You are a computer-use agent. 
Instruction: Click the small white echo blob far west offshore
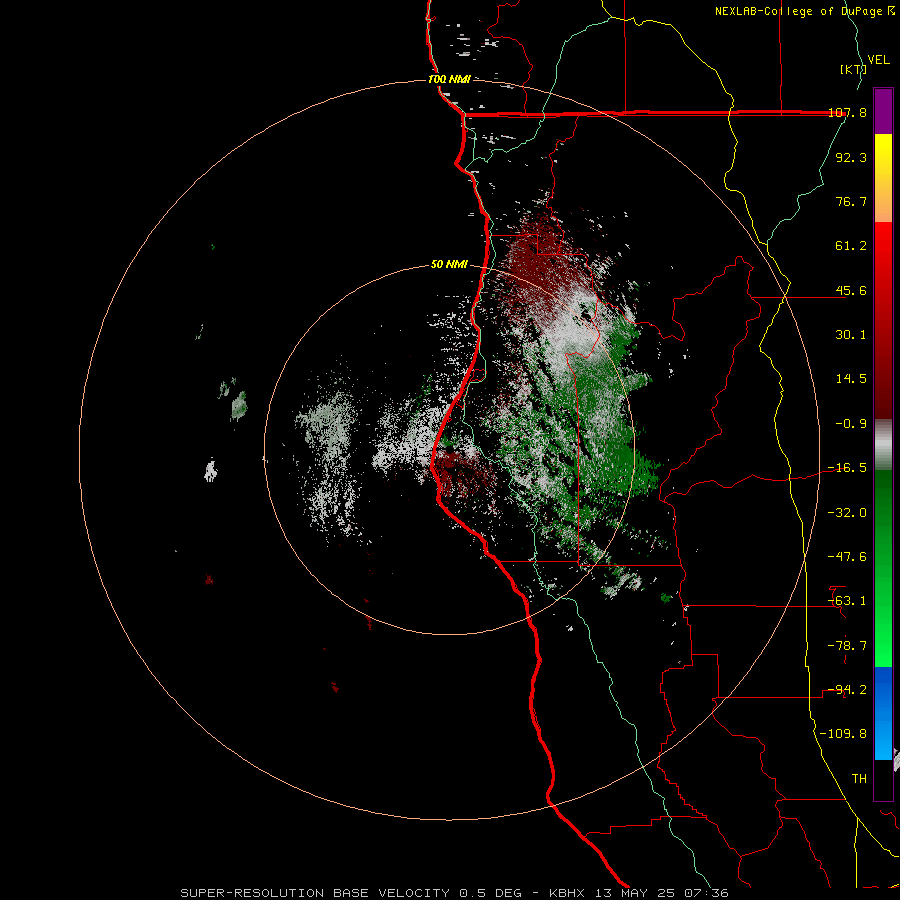[x=211, y=471]
